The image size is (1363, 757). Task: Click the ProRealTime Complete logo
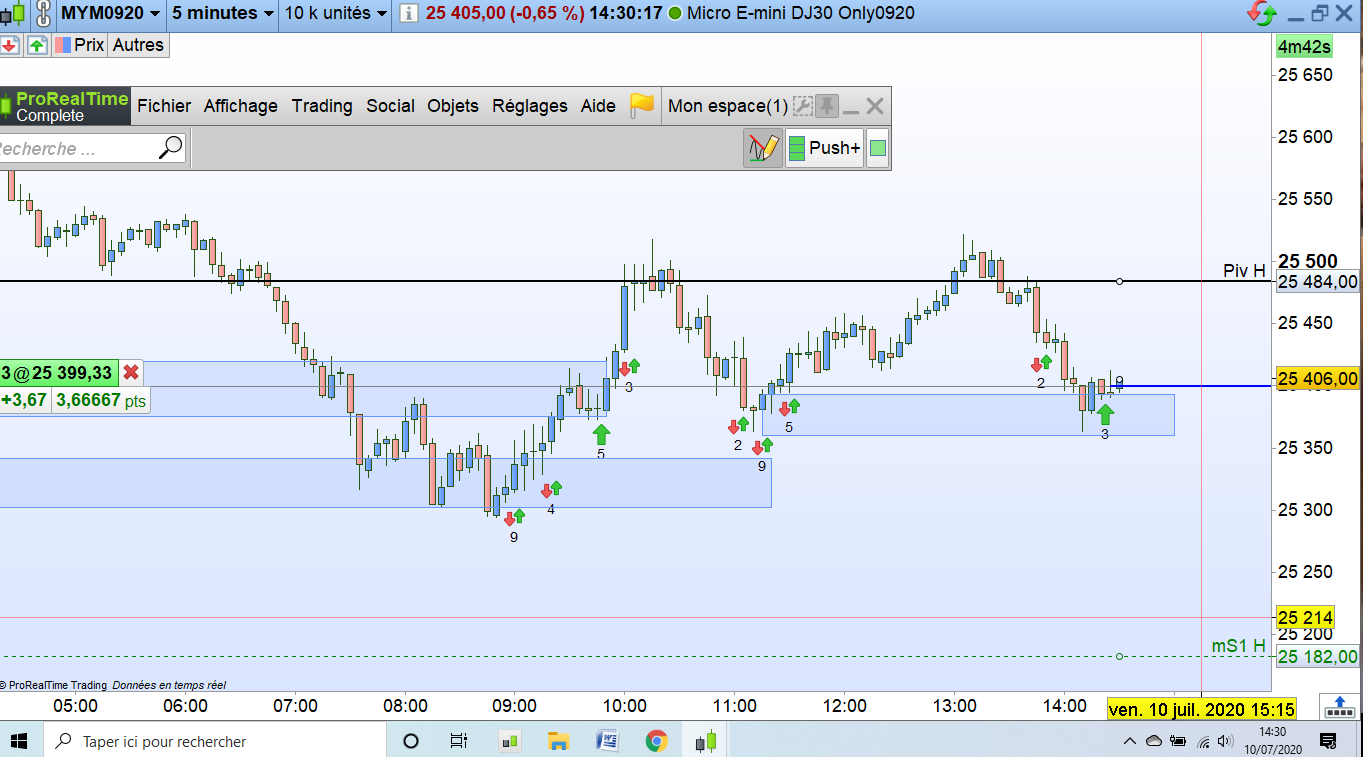(x=65, y=106)
